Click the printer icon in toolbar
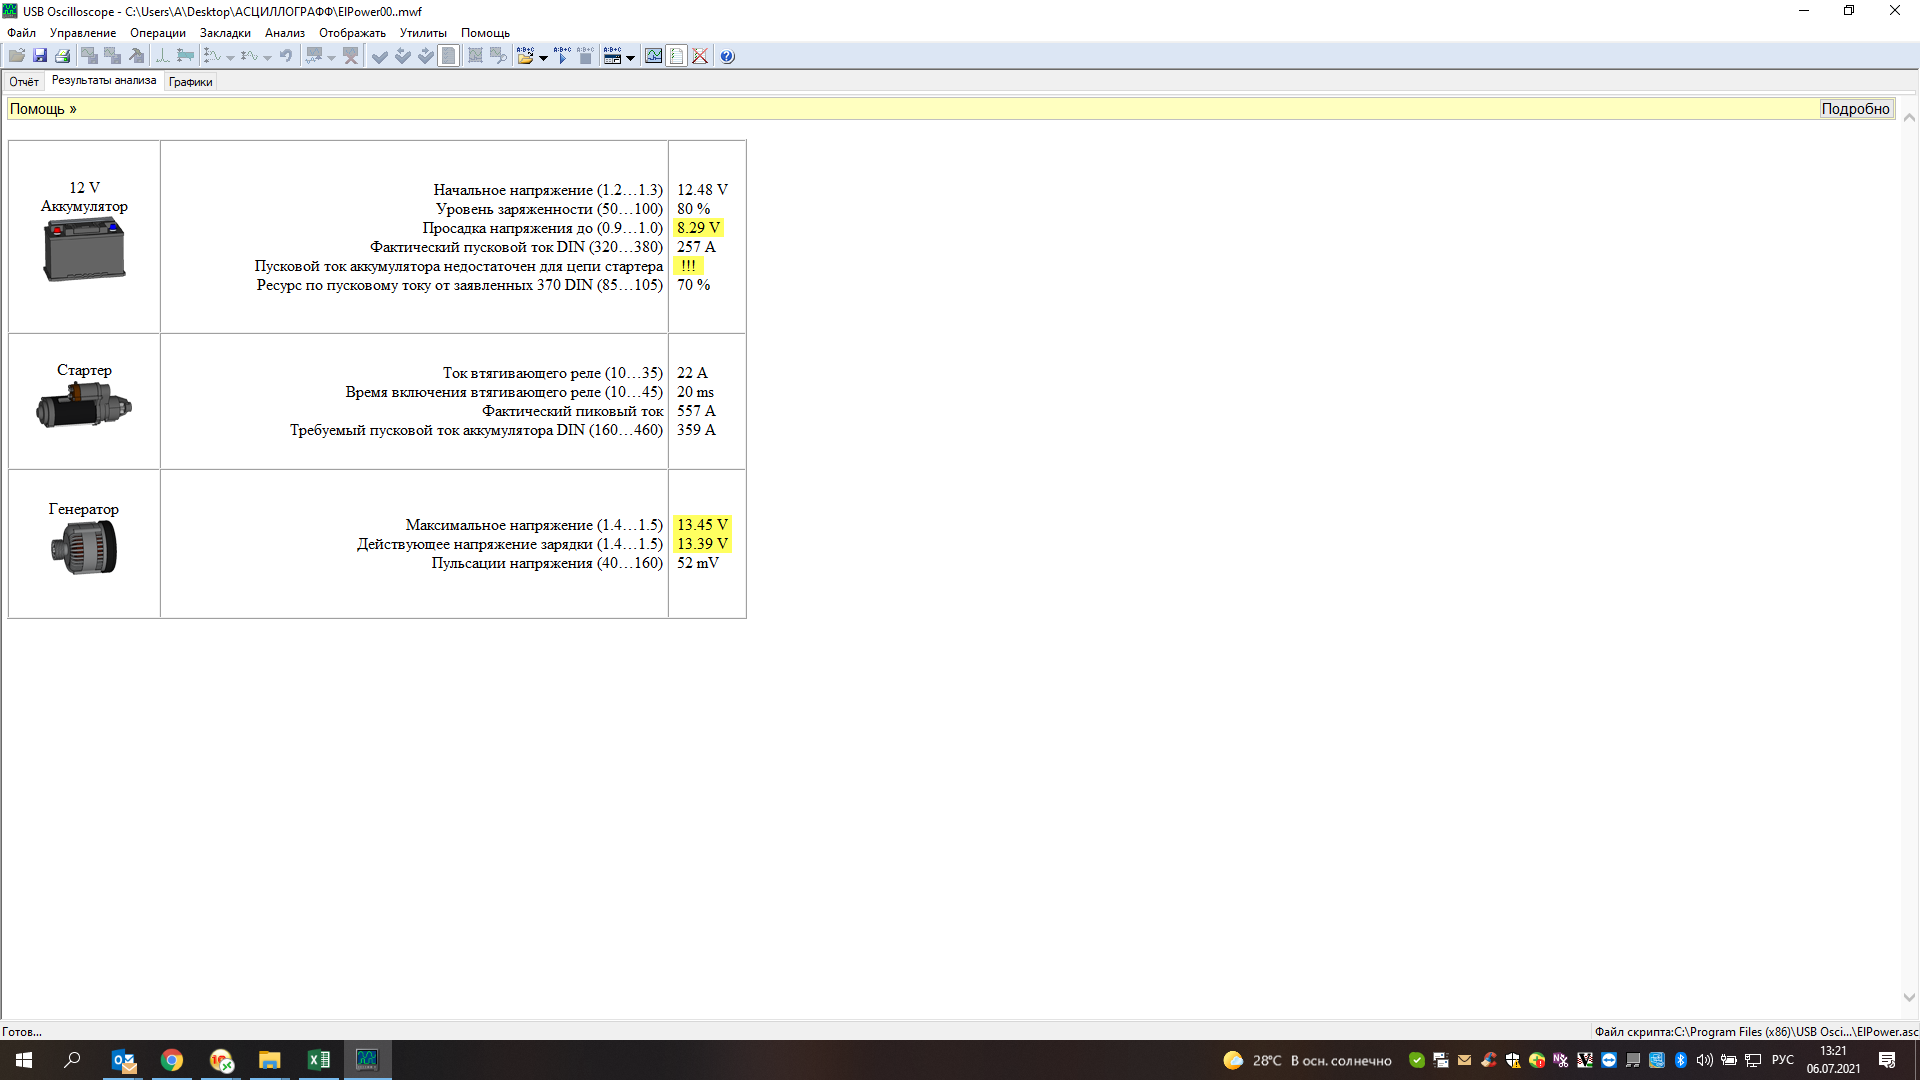 click(x=63, y=56)
